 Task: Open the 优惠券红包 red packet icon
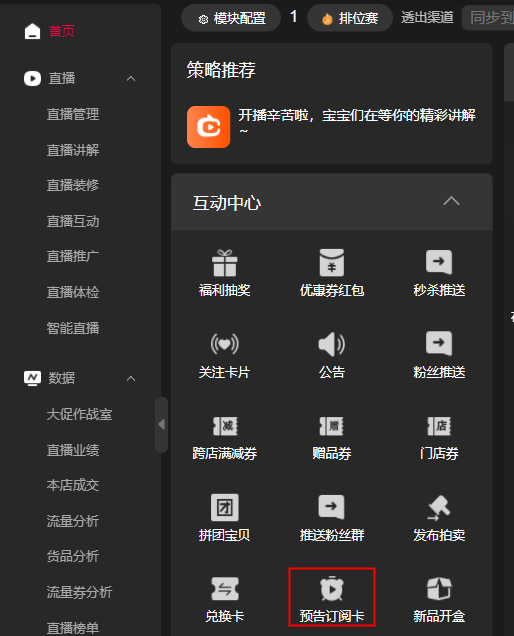coord(331,263)
